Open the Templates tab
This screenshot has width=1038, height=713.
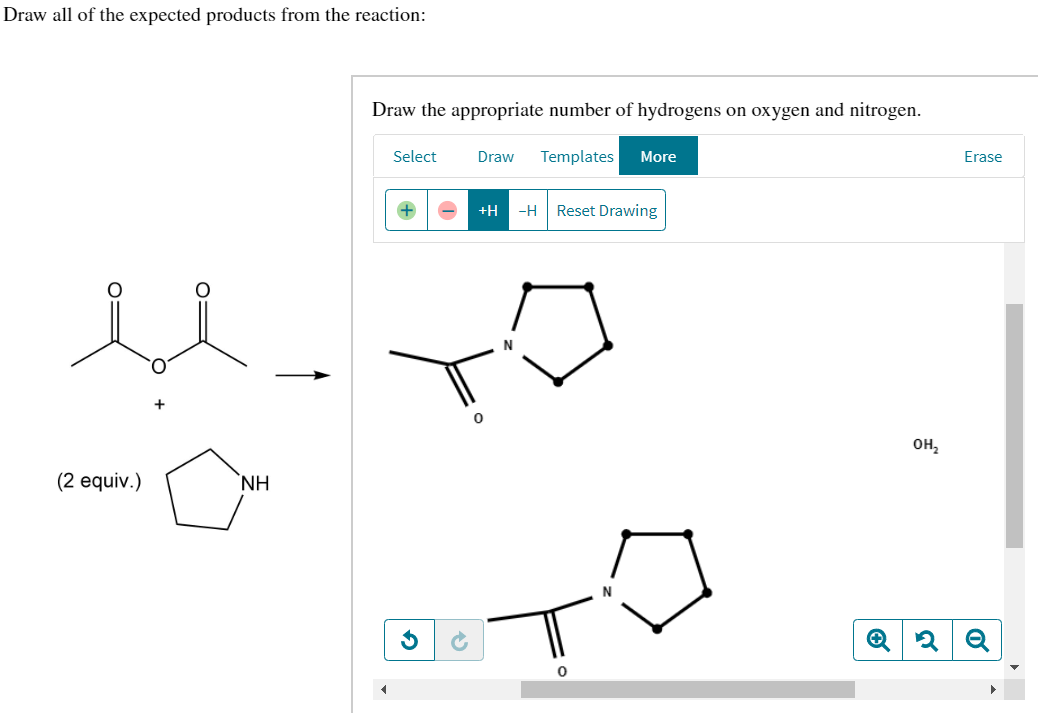(577, 156)
